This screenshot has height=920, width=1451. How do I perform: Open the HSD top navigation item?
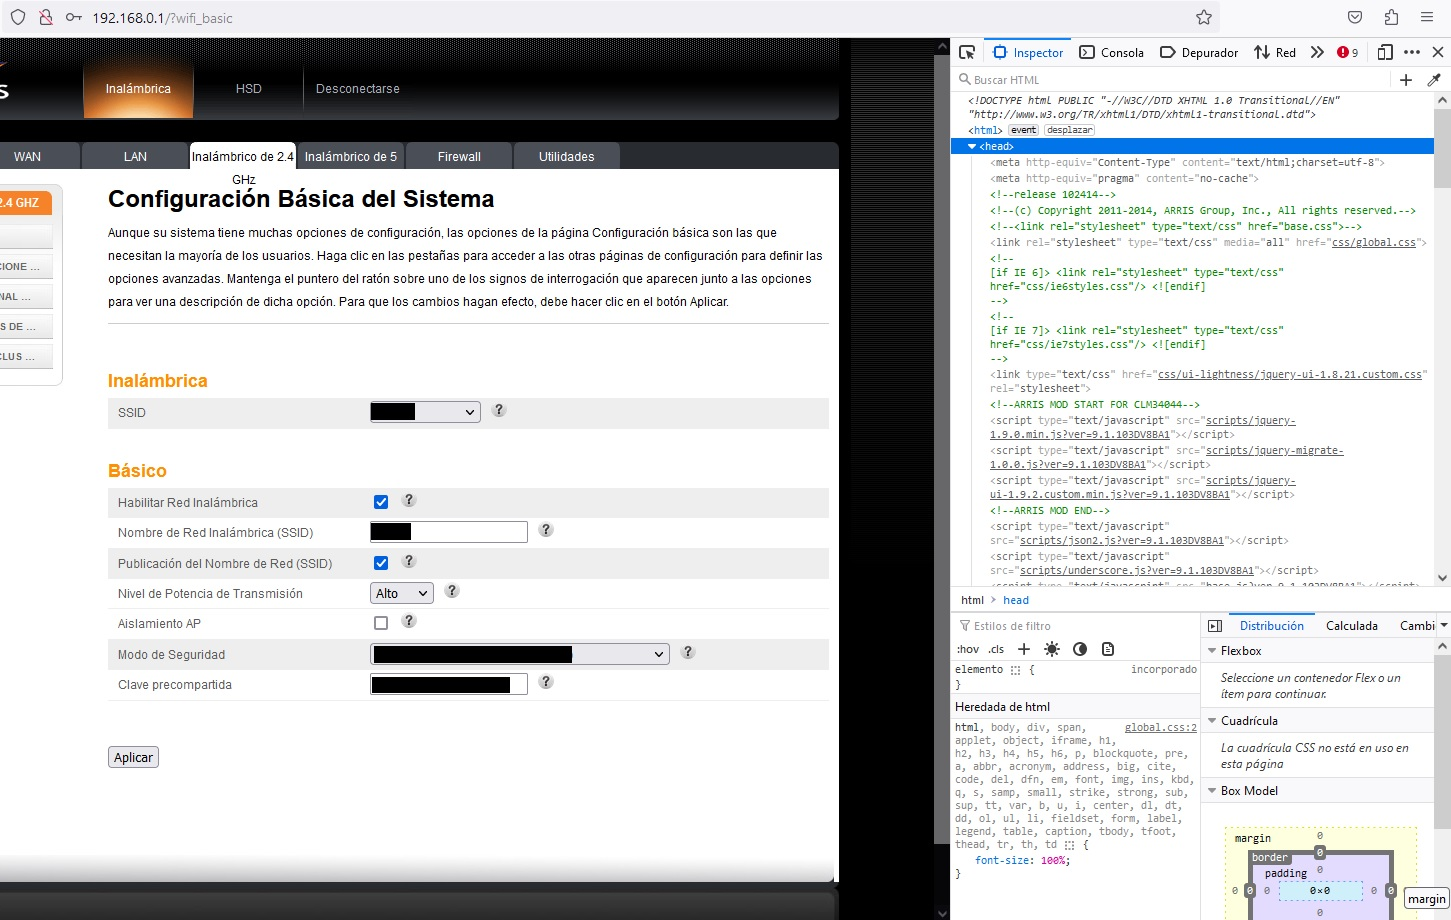coord(248,88)
